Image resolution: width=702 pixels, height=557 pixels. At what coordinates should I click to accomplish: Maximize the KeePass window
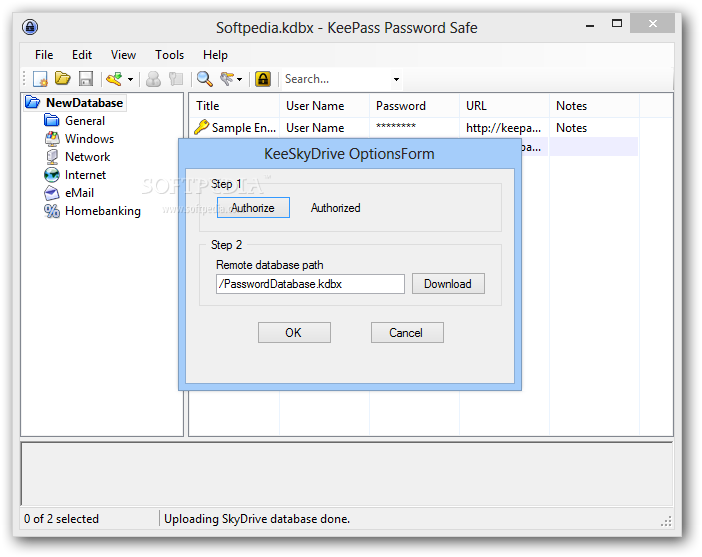617,23
